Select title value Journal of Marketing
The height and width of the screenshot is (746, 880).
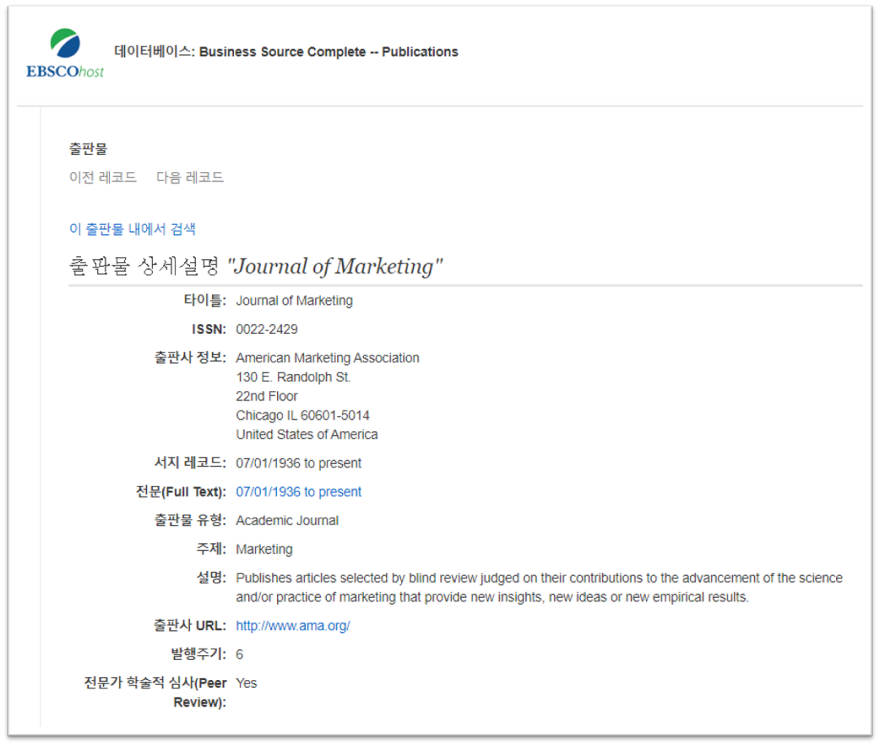tap(294, 301)
